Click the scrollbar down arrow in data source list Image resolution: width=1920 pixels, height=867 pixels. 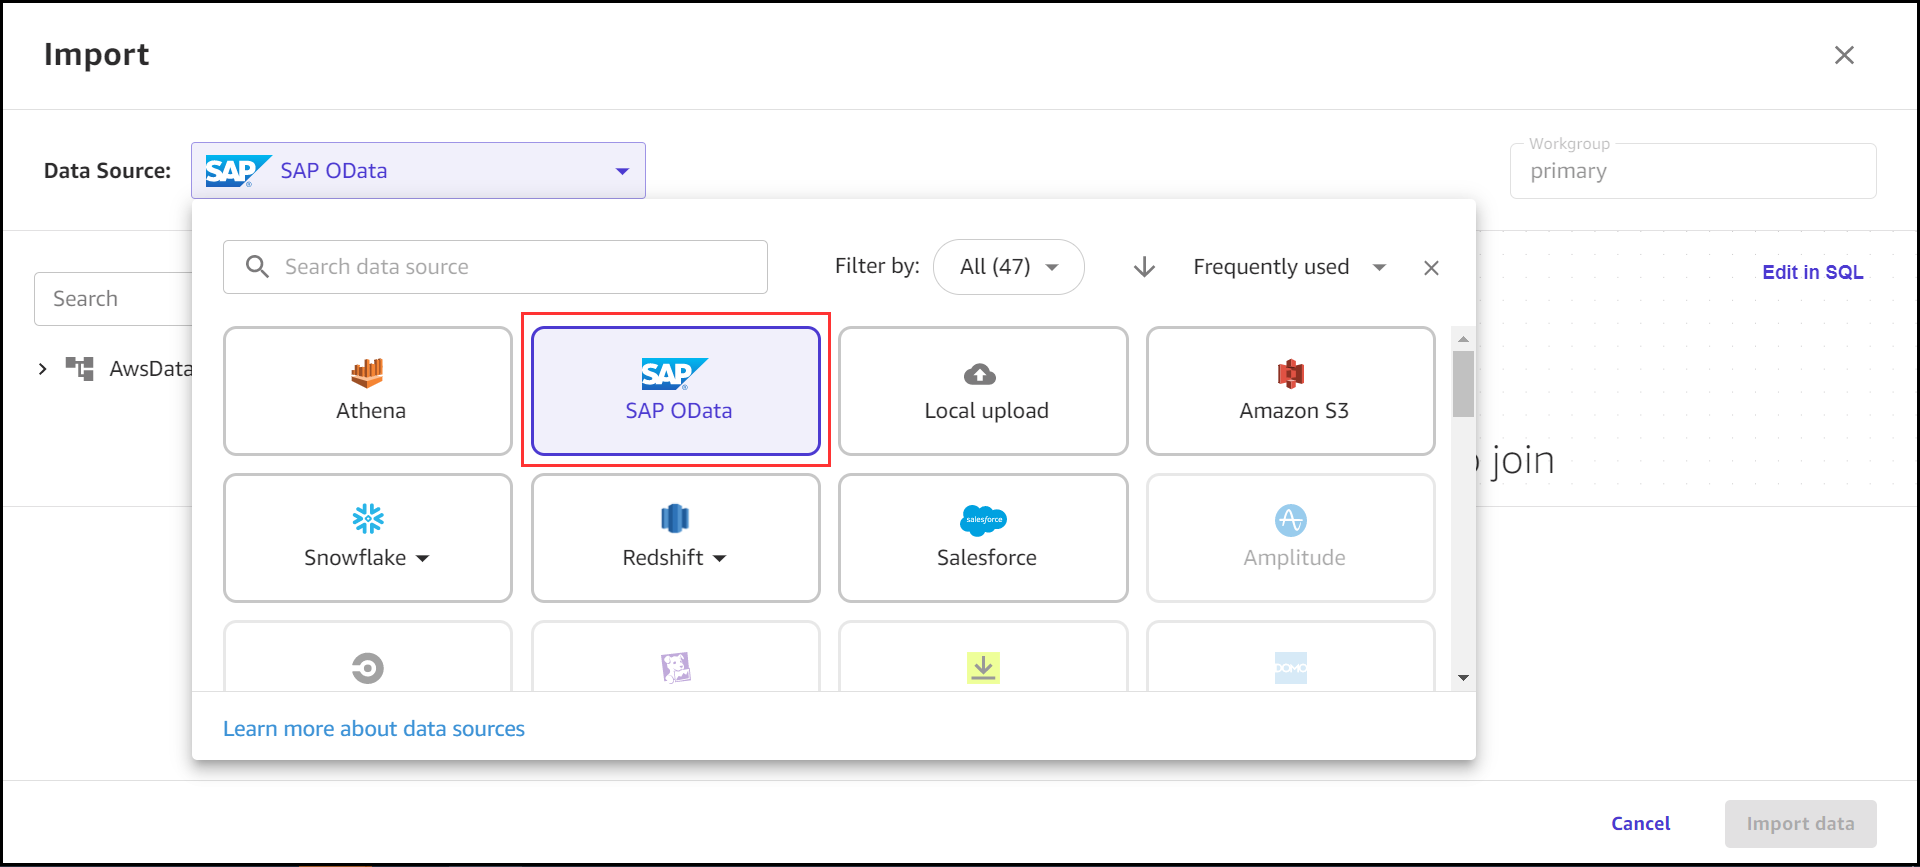coord(1463,678)
